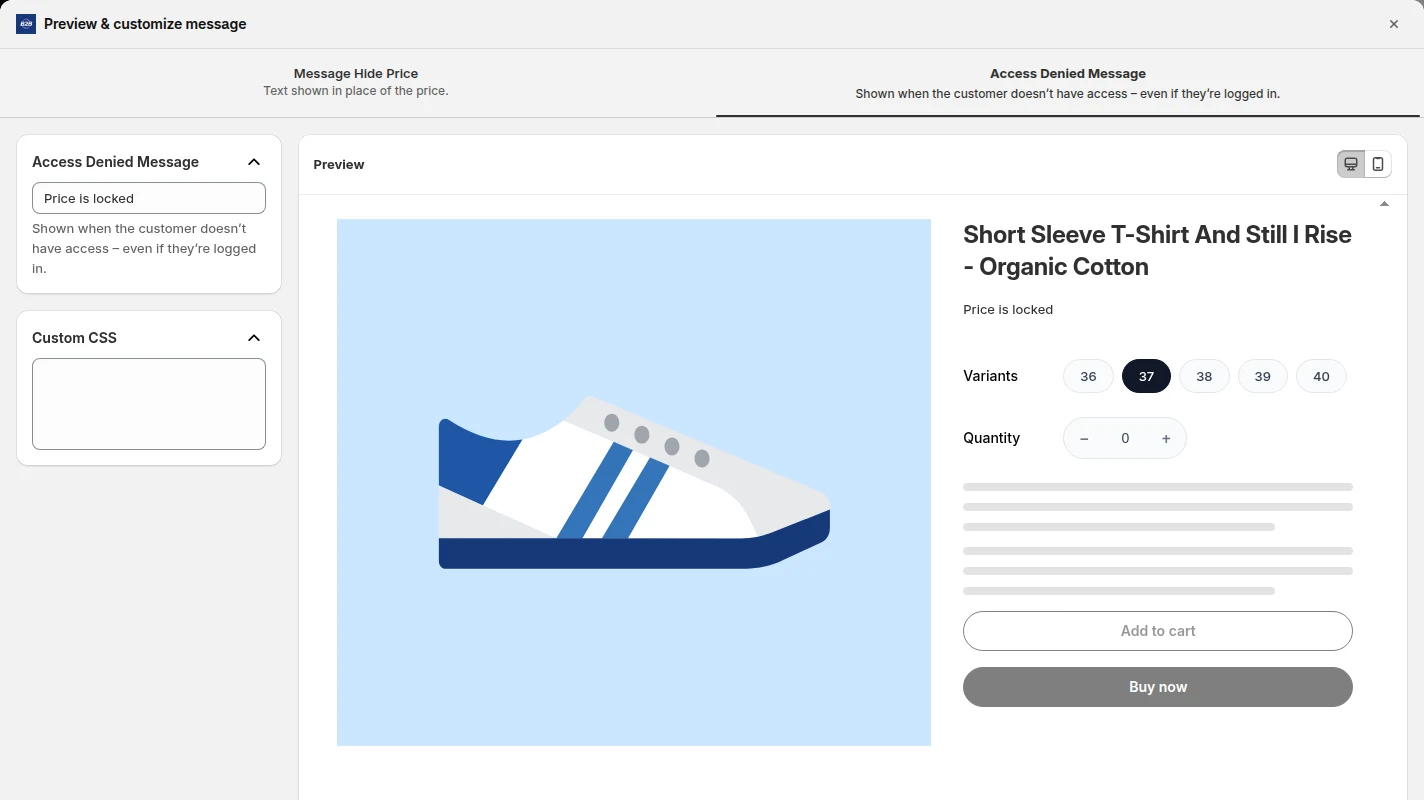Select variant size 36
The image size is (1424, 800).
pyautogui.click(x=1088, y=376)
